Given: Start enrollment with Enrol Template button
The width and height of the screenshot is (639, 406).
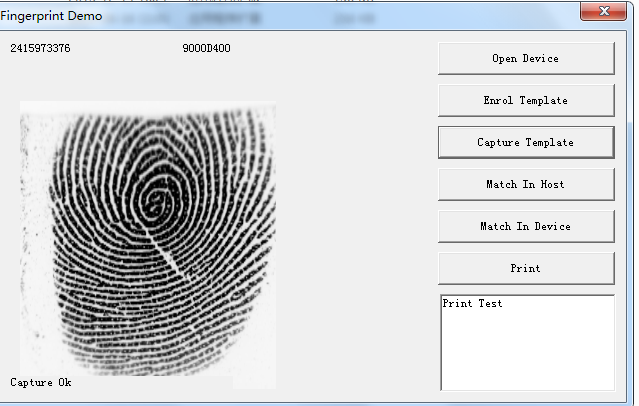Looking at the screenshot, I should coord(526,100).
